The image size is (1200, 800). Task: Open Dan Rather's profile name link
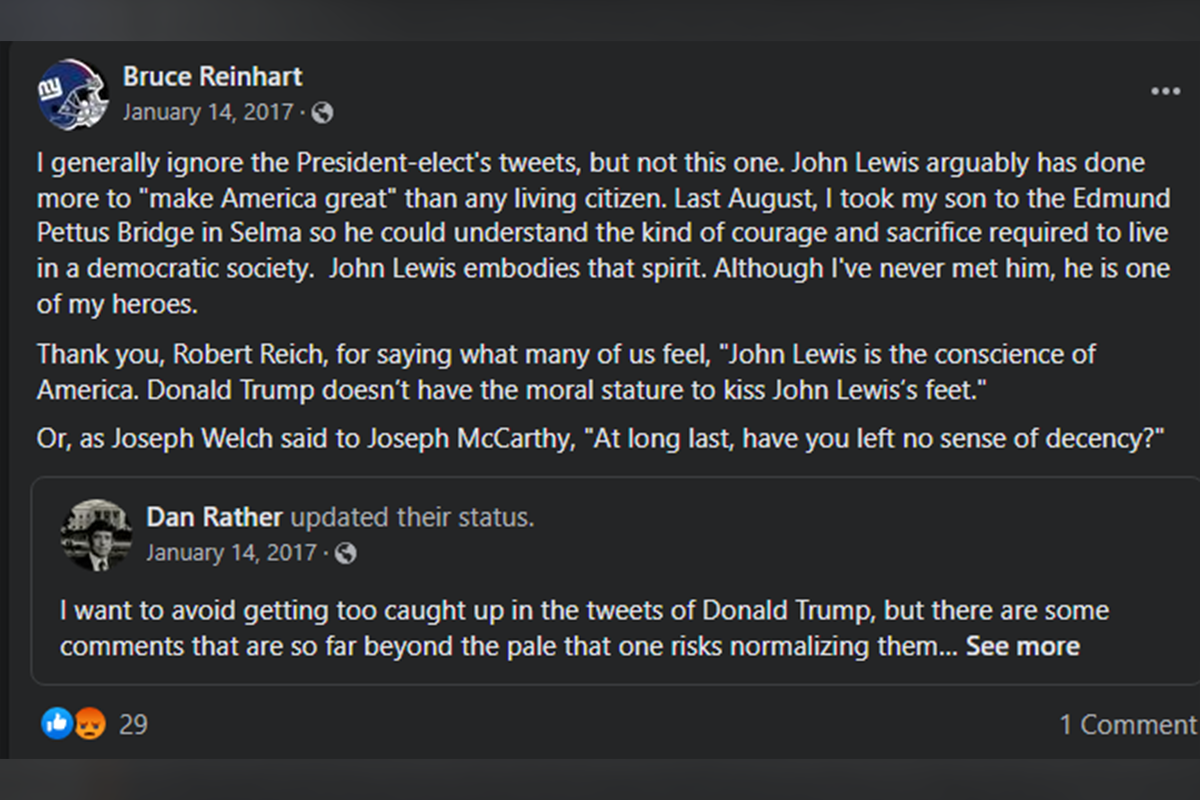point(215,517)
